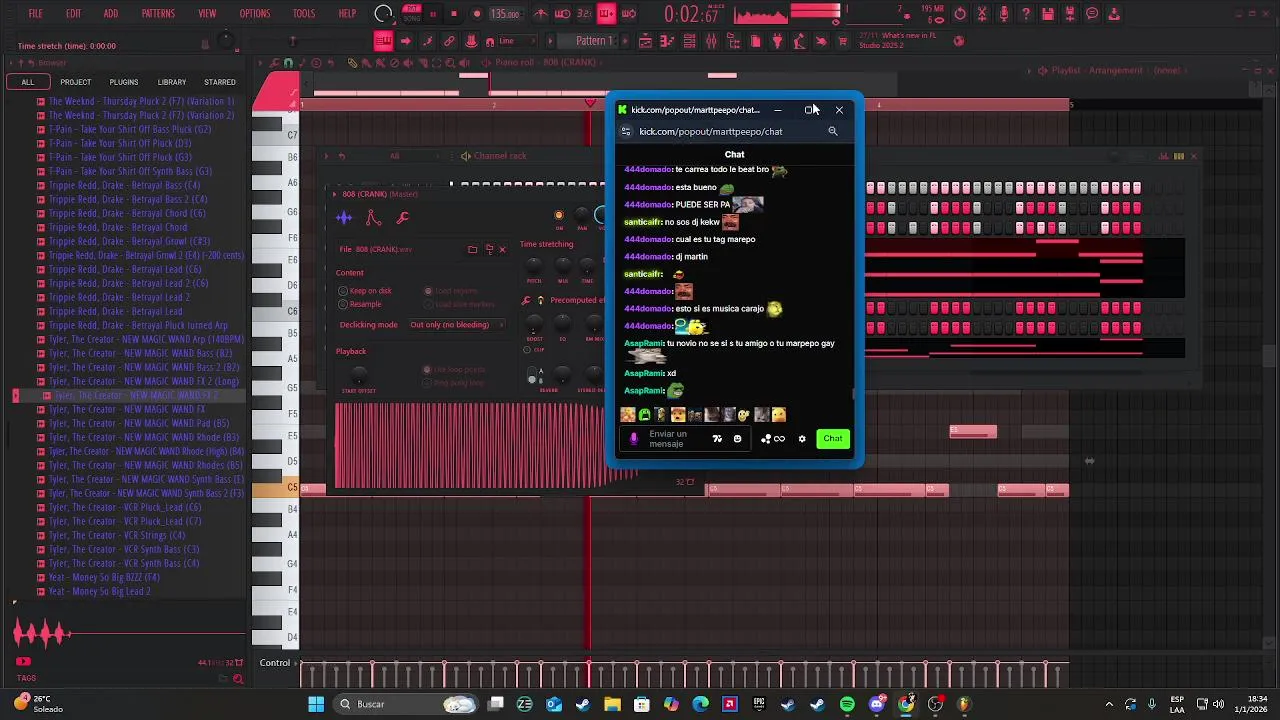1280x720 pixels.
Task: Open the emoji picker in Kick chat
Action: point(738,439)
